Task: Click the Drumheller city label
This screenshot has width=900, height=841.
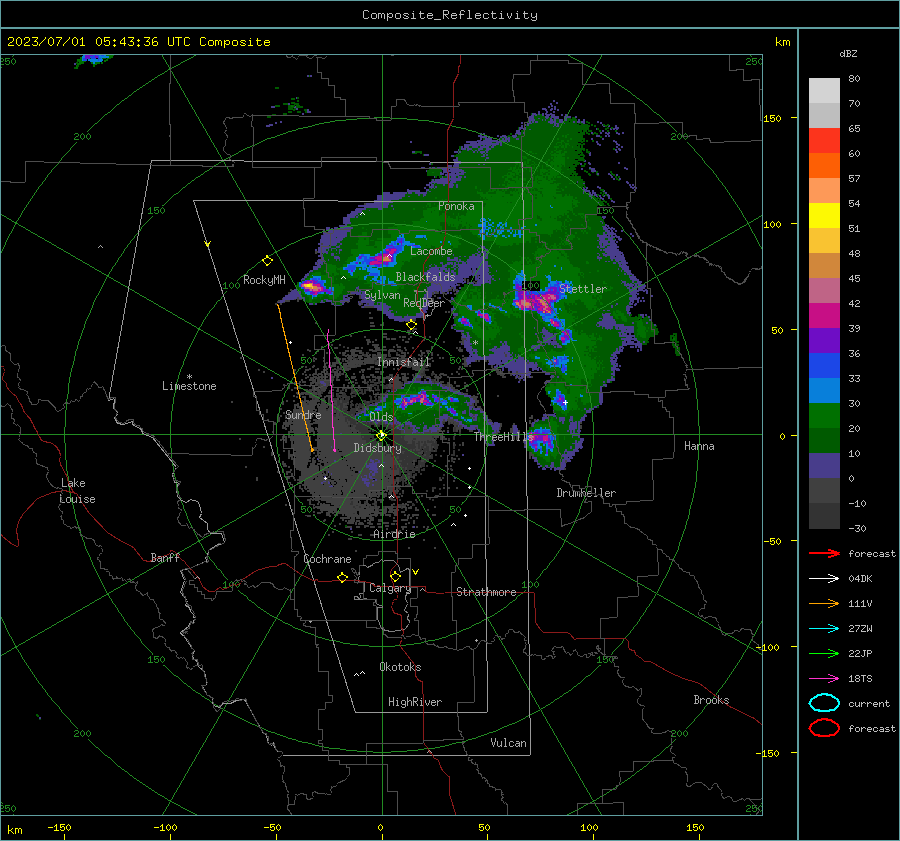Action: tap(586, 493)
